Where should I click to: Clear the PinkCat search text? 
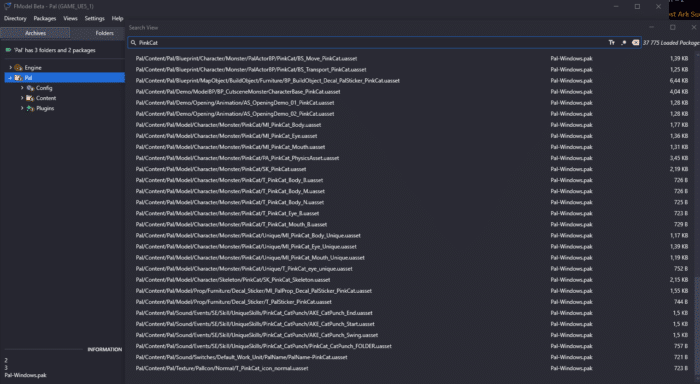[635, 42]
